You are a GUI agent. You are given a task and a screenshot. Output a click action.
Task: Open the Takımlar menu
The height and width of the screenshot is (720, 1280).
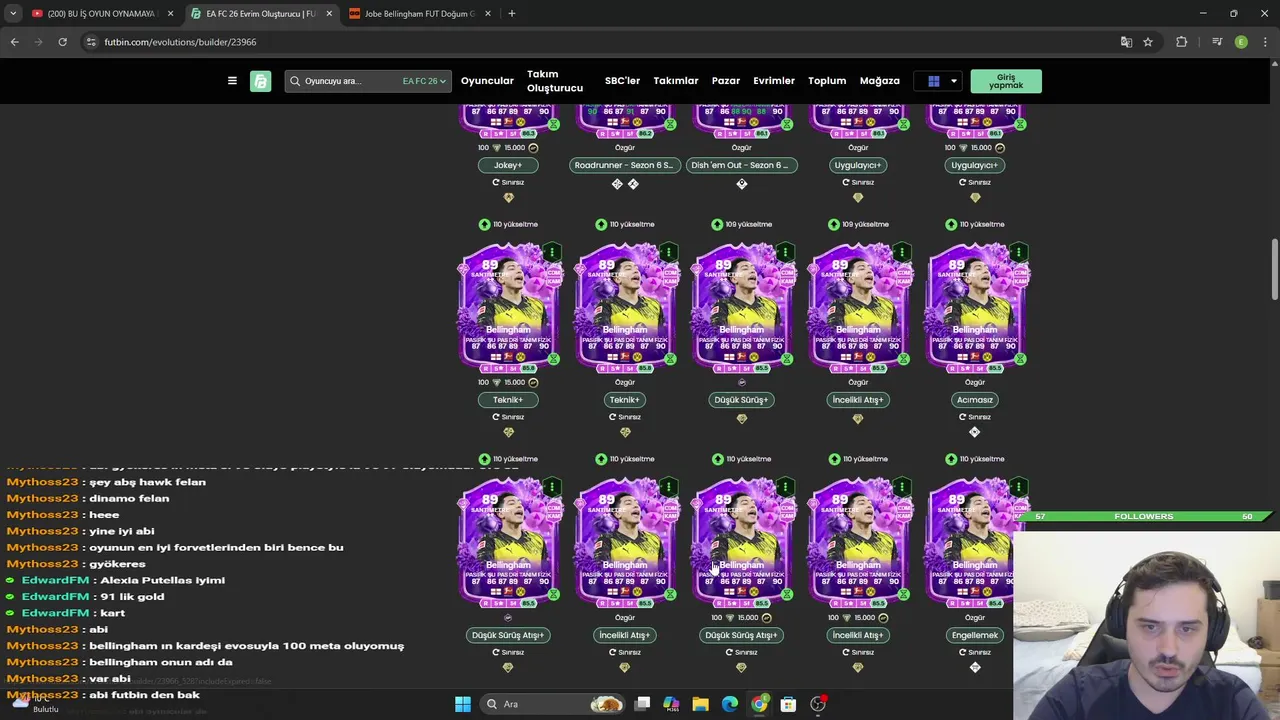coord(676,81)
